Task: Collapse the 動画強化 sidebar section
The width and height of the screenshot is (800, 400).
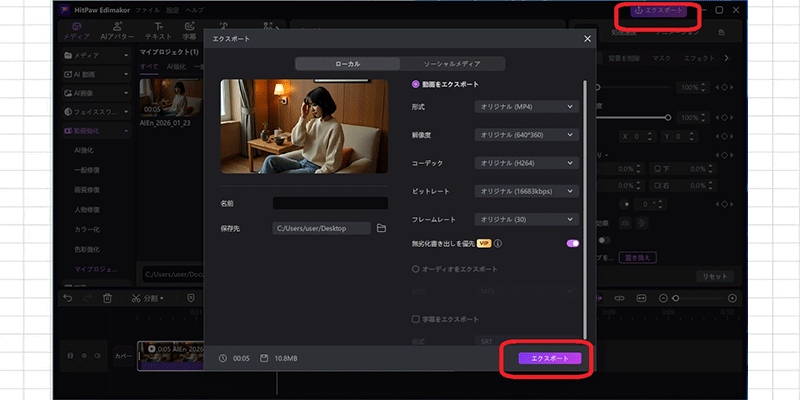Action: [96, 131]
